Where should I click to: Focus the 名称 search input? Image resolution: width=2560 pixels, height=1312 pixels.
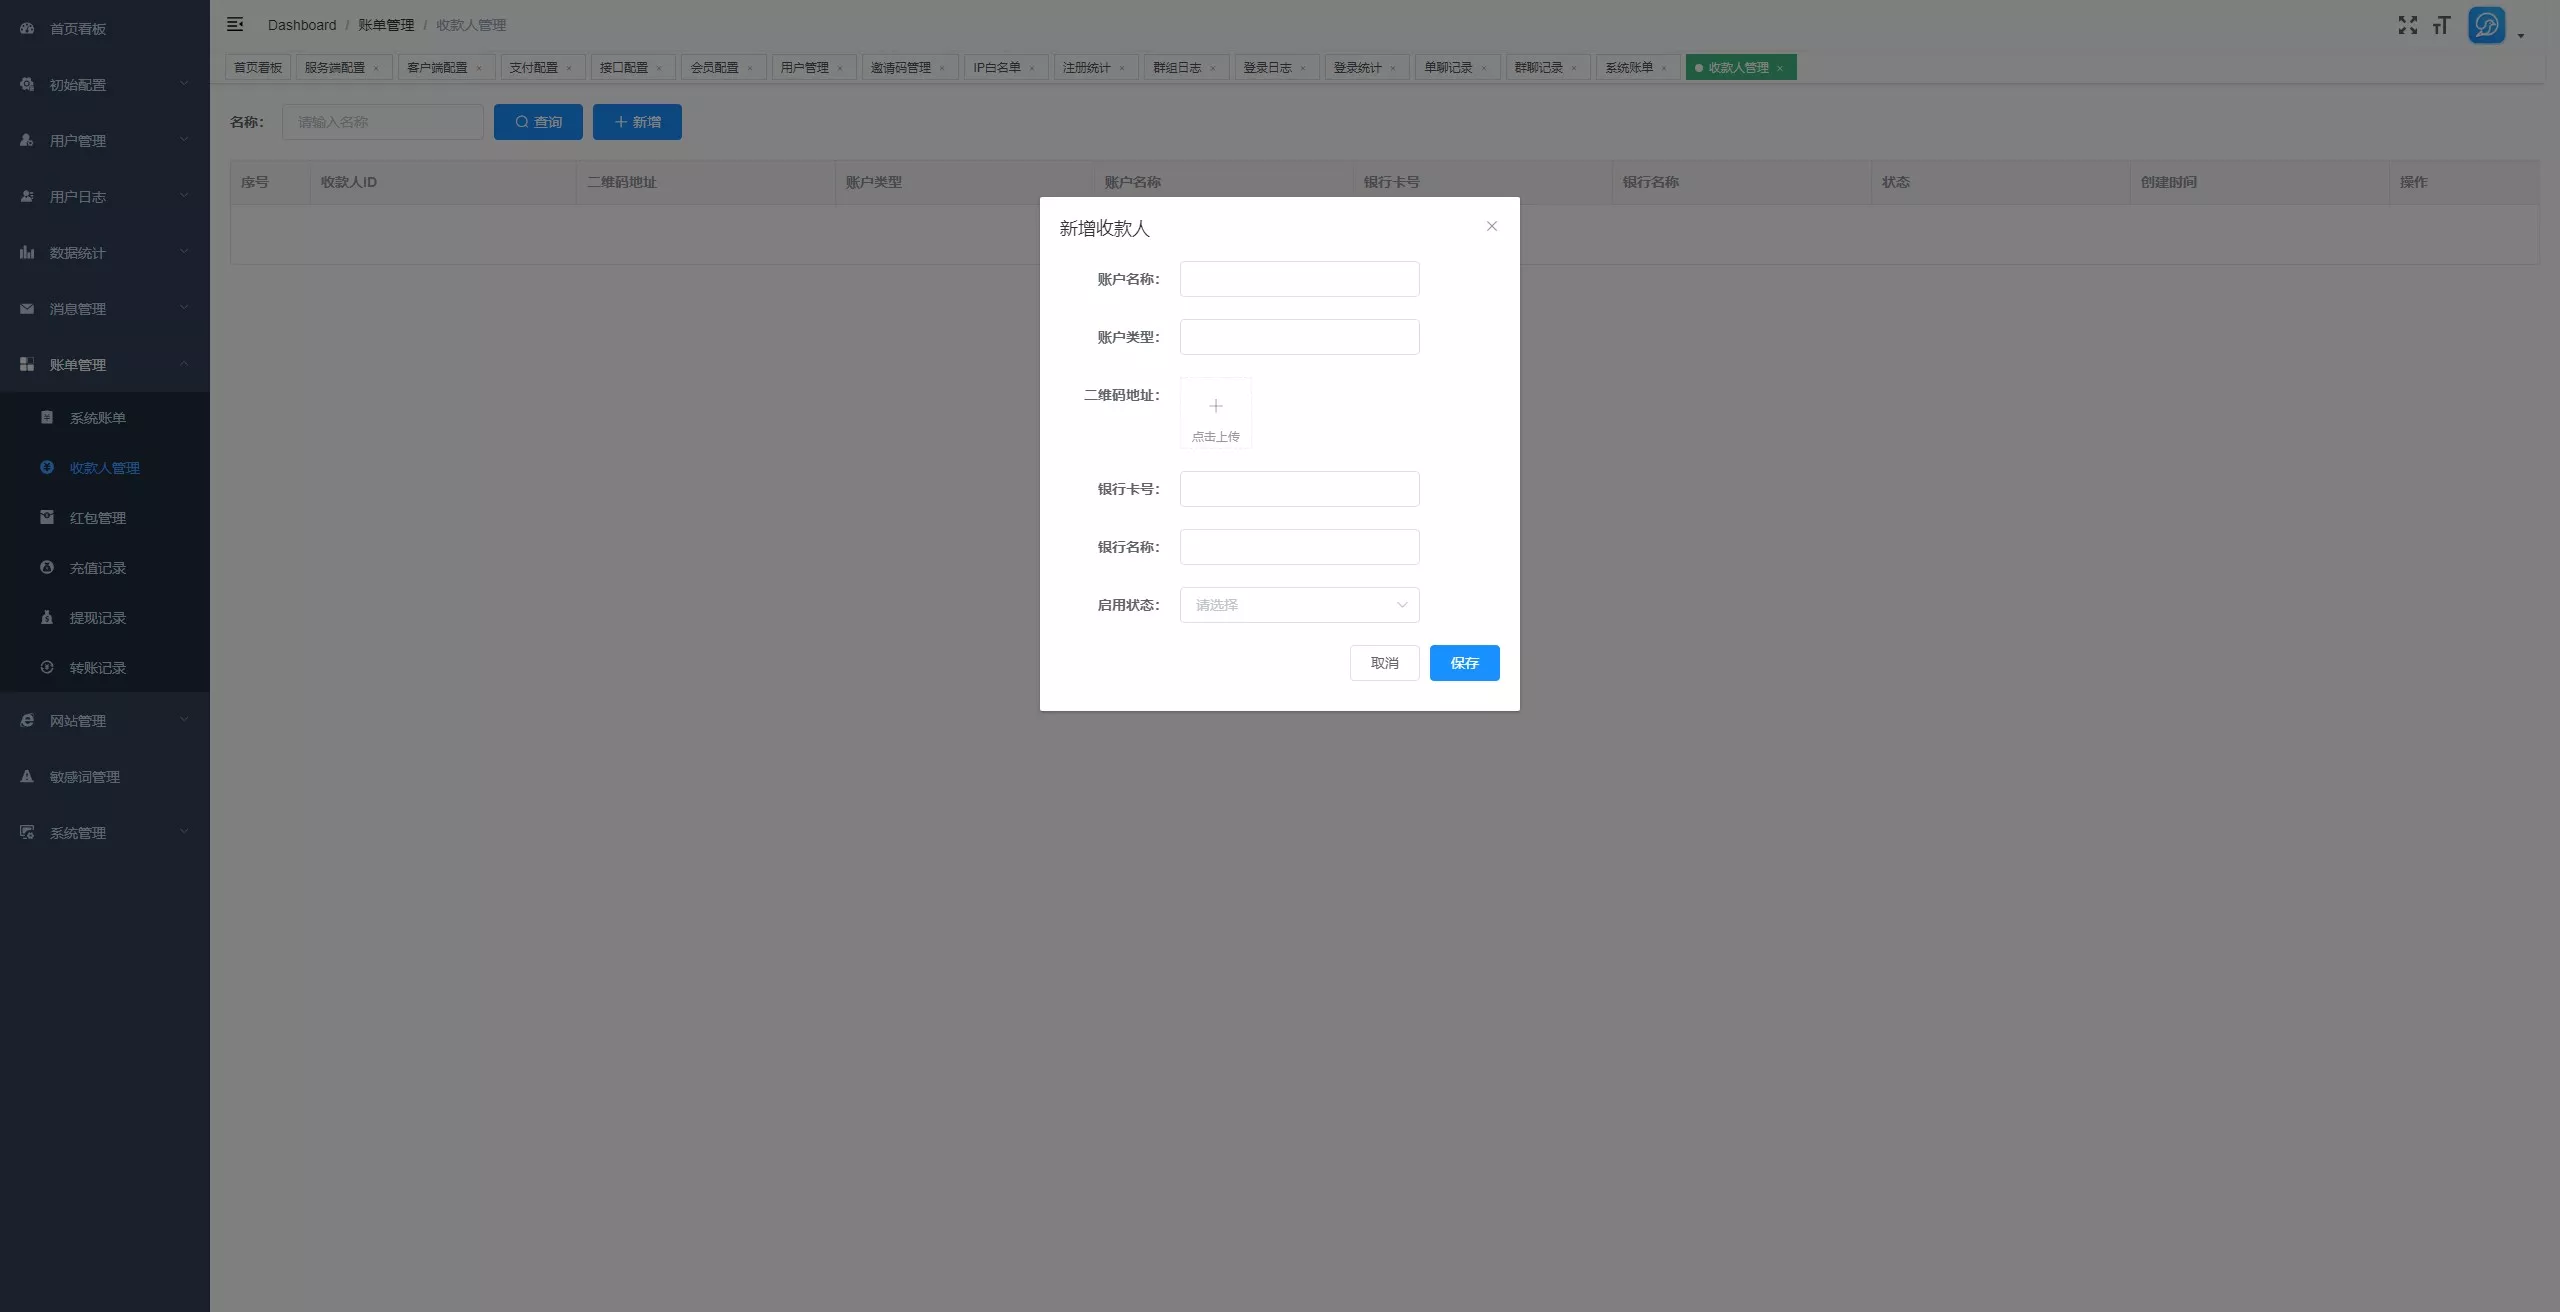[x=383, y=122]
